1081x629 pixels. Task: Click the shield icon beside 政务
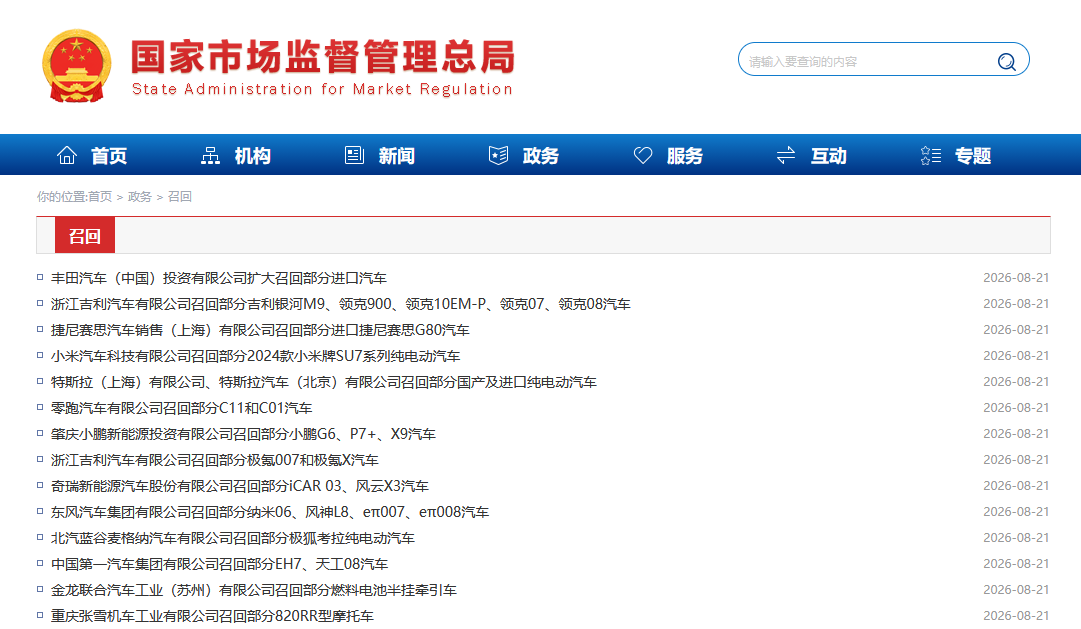point(498,155)
